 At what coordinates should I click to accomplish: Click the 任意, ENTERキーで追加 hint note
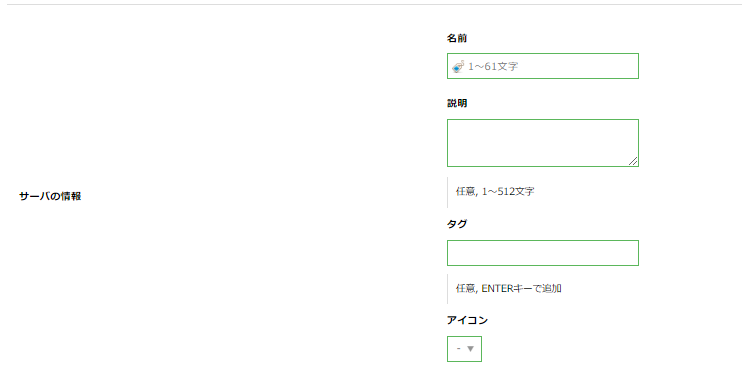tap(509, 288)
